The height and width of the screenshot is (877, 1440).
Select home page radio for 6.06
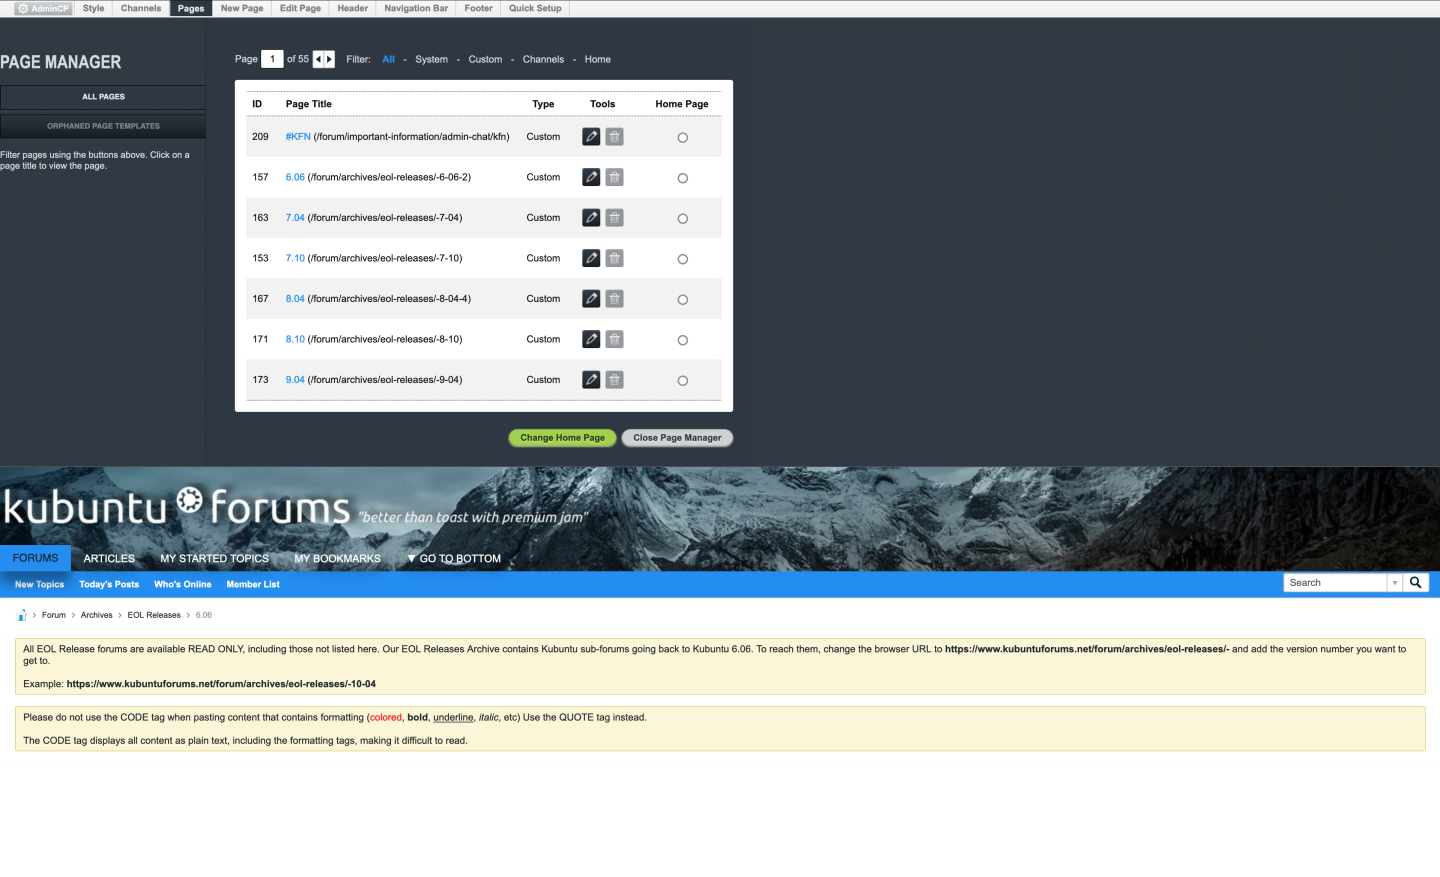click(x=682, y=178)
